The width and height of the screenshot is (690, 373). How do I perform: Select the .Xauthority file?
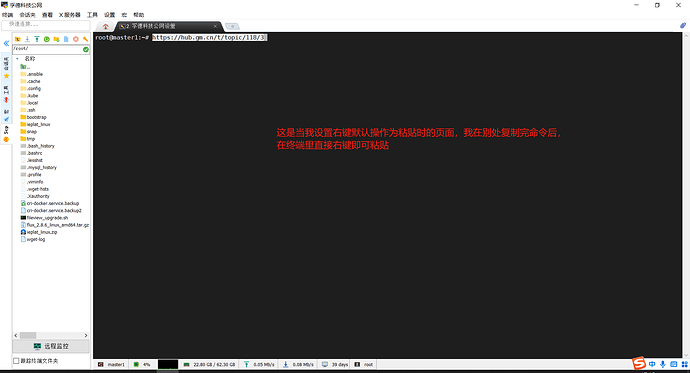pos(35,196)
